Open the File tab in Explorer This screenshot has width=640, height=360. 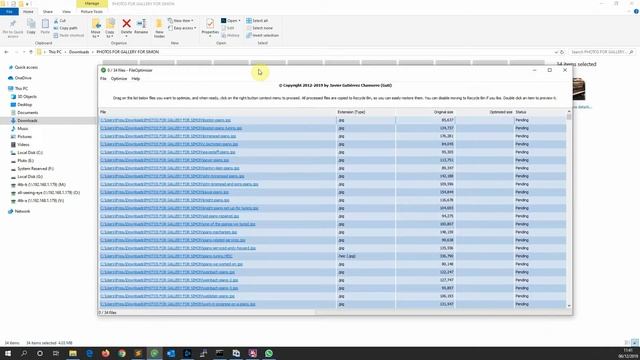pyautogui.click(x=9, y=11)
